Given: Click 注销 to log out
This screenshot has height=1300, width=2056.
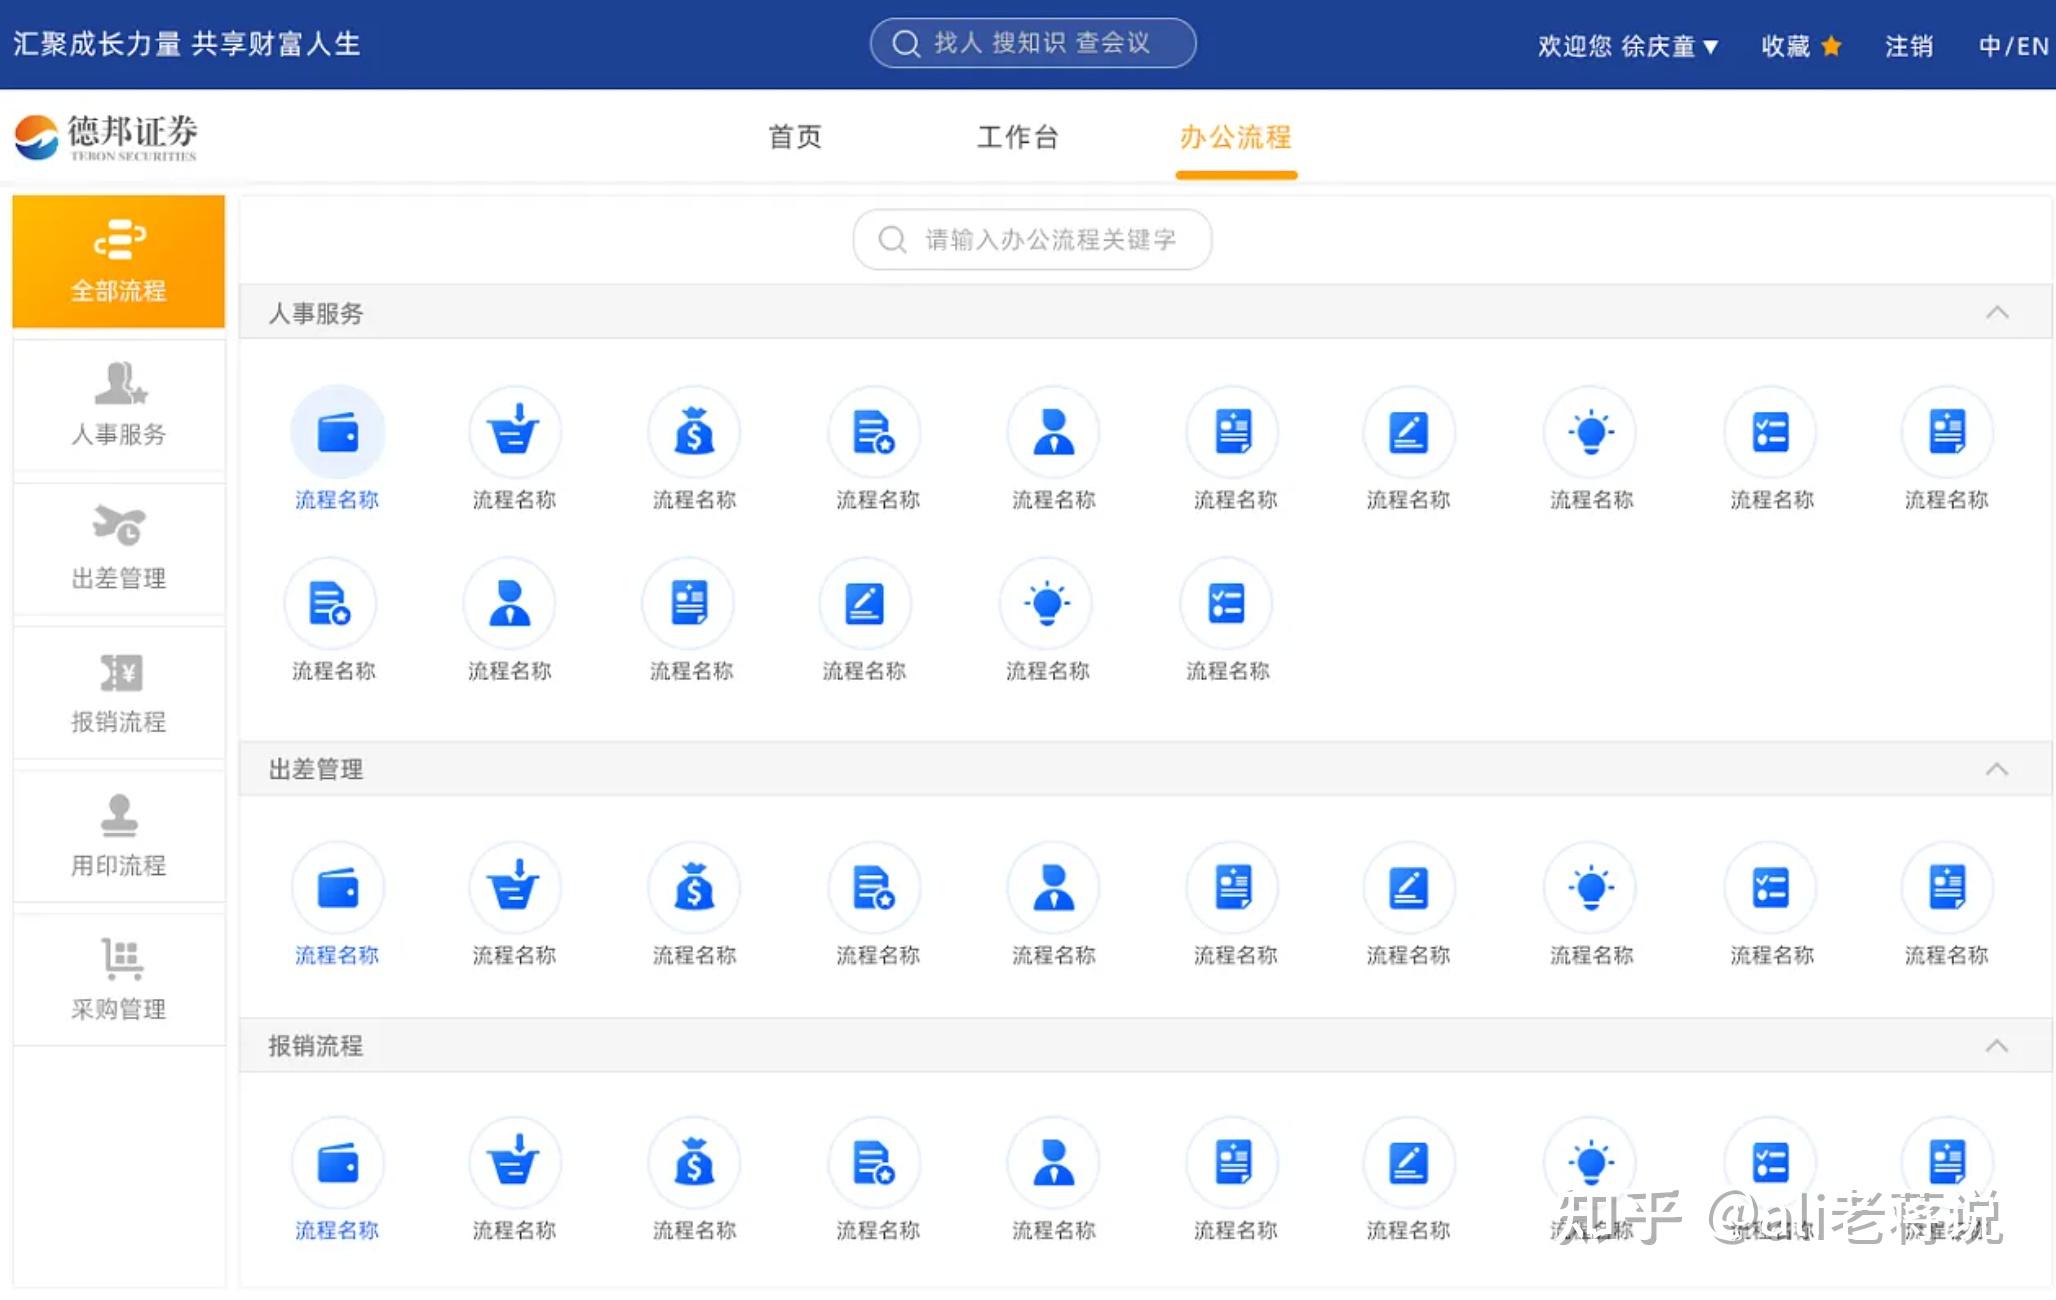Looking at the screenshot, I should [x=1909, y=46].
